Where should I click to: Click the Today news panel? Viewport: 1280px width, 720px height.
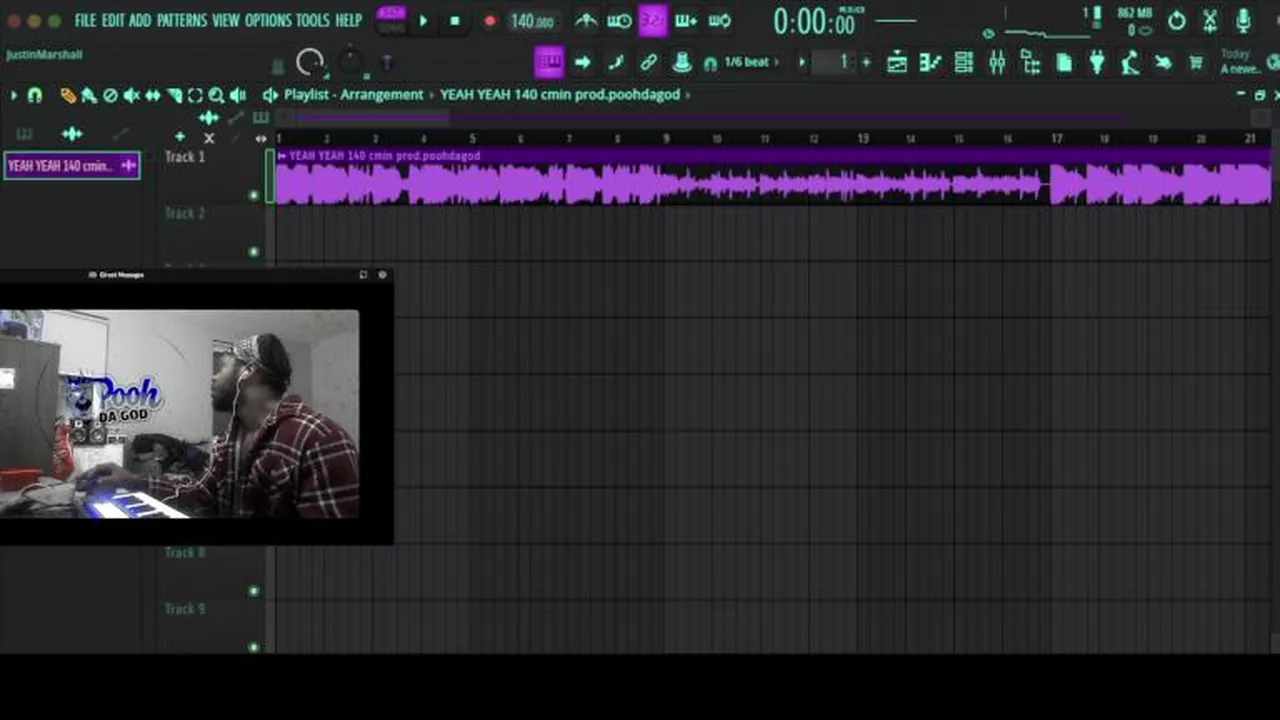click(x=1240, y=62)
